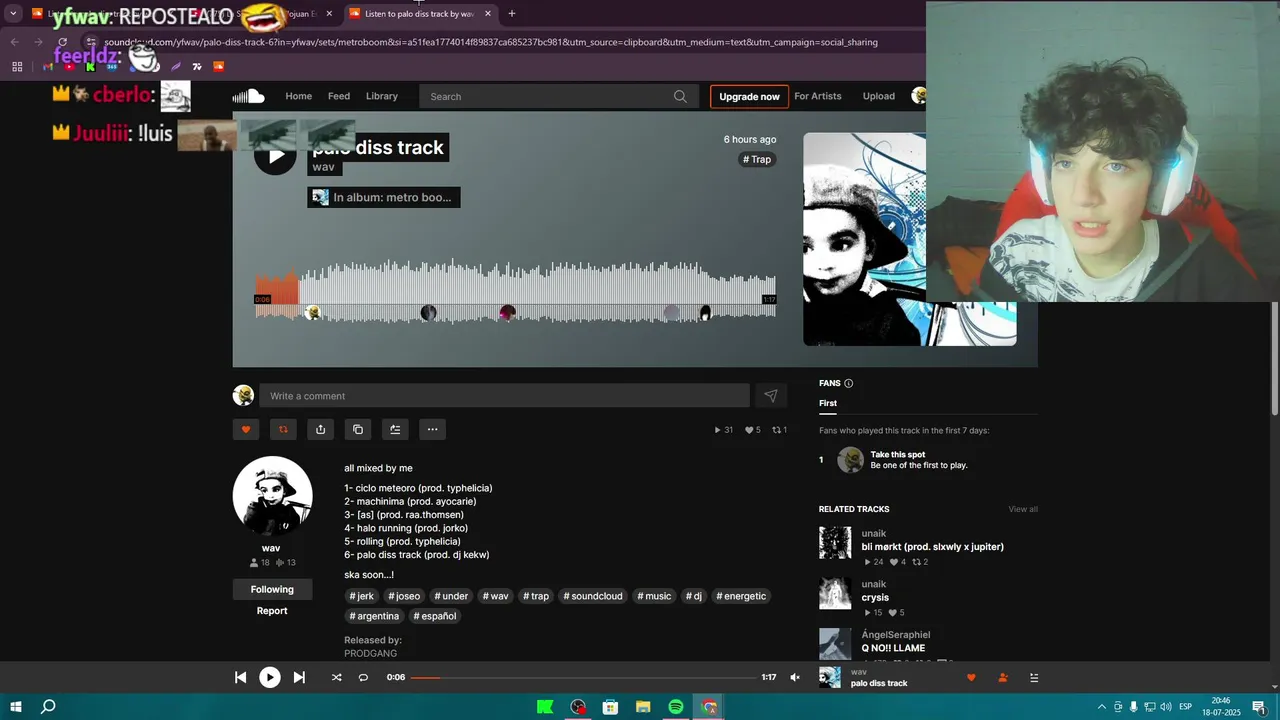This screenshot has height=720, width=1280.
Task: Click the #under tag
Action: 451,596
